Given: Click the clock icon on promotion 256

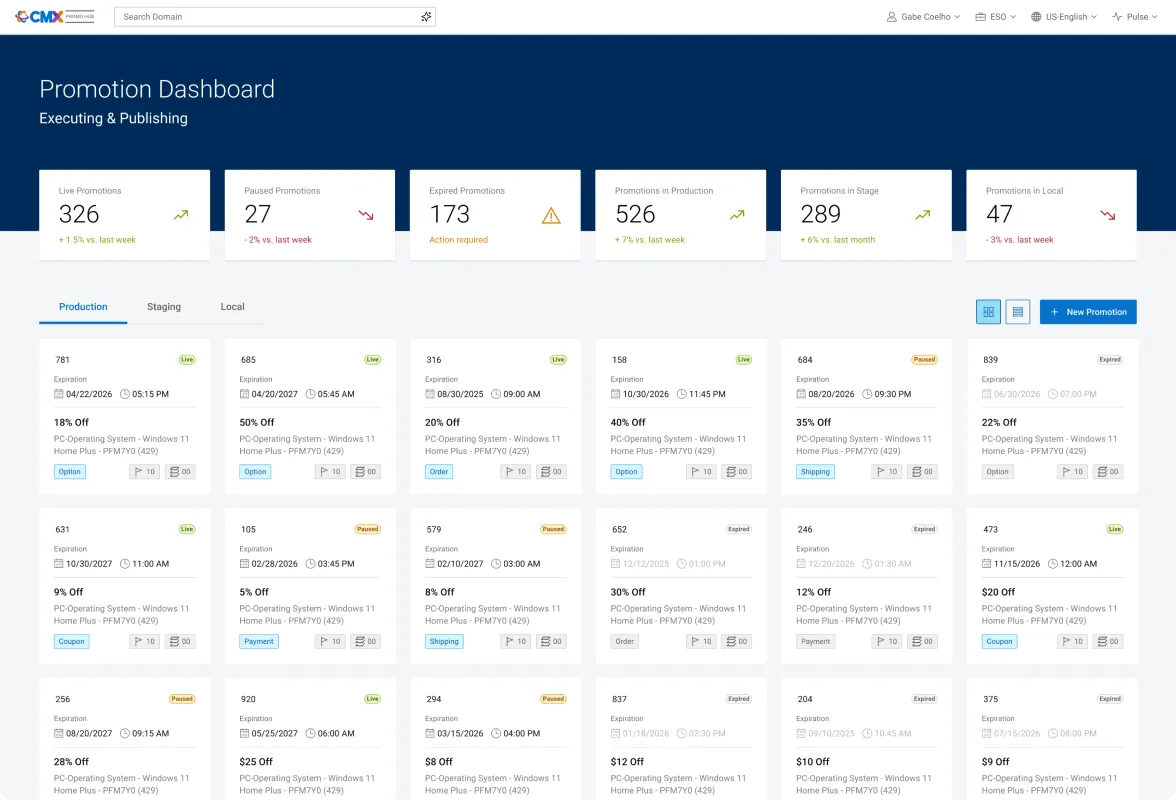Looking at the screenshot, I should coord(125,733).
